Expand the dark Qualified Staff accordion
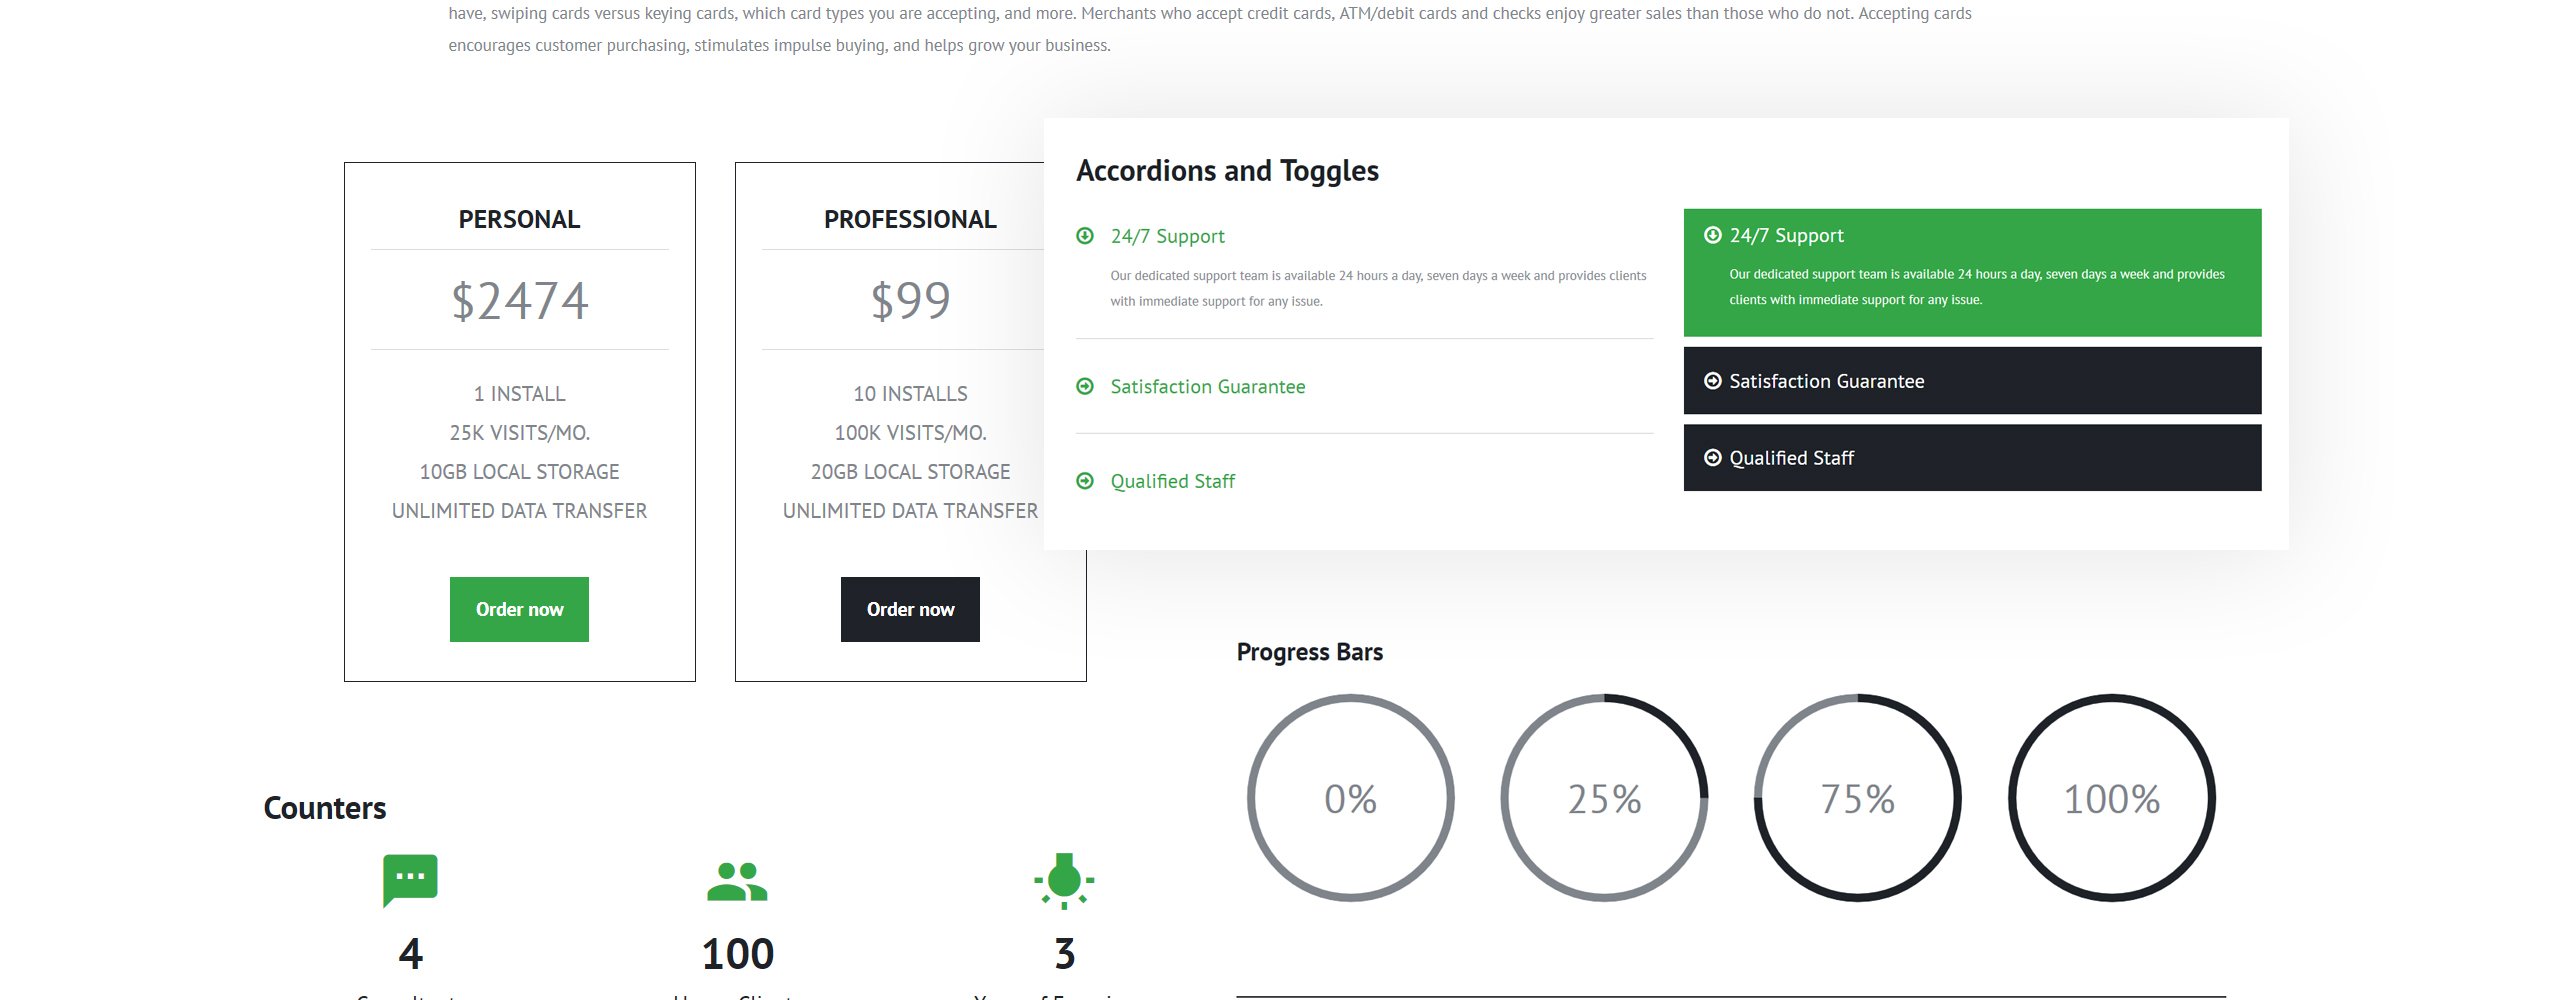 pyautogui.click(x=1972, y=458)
